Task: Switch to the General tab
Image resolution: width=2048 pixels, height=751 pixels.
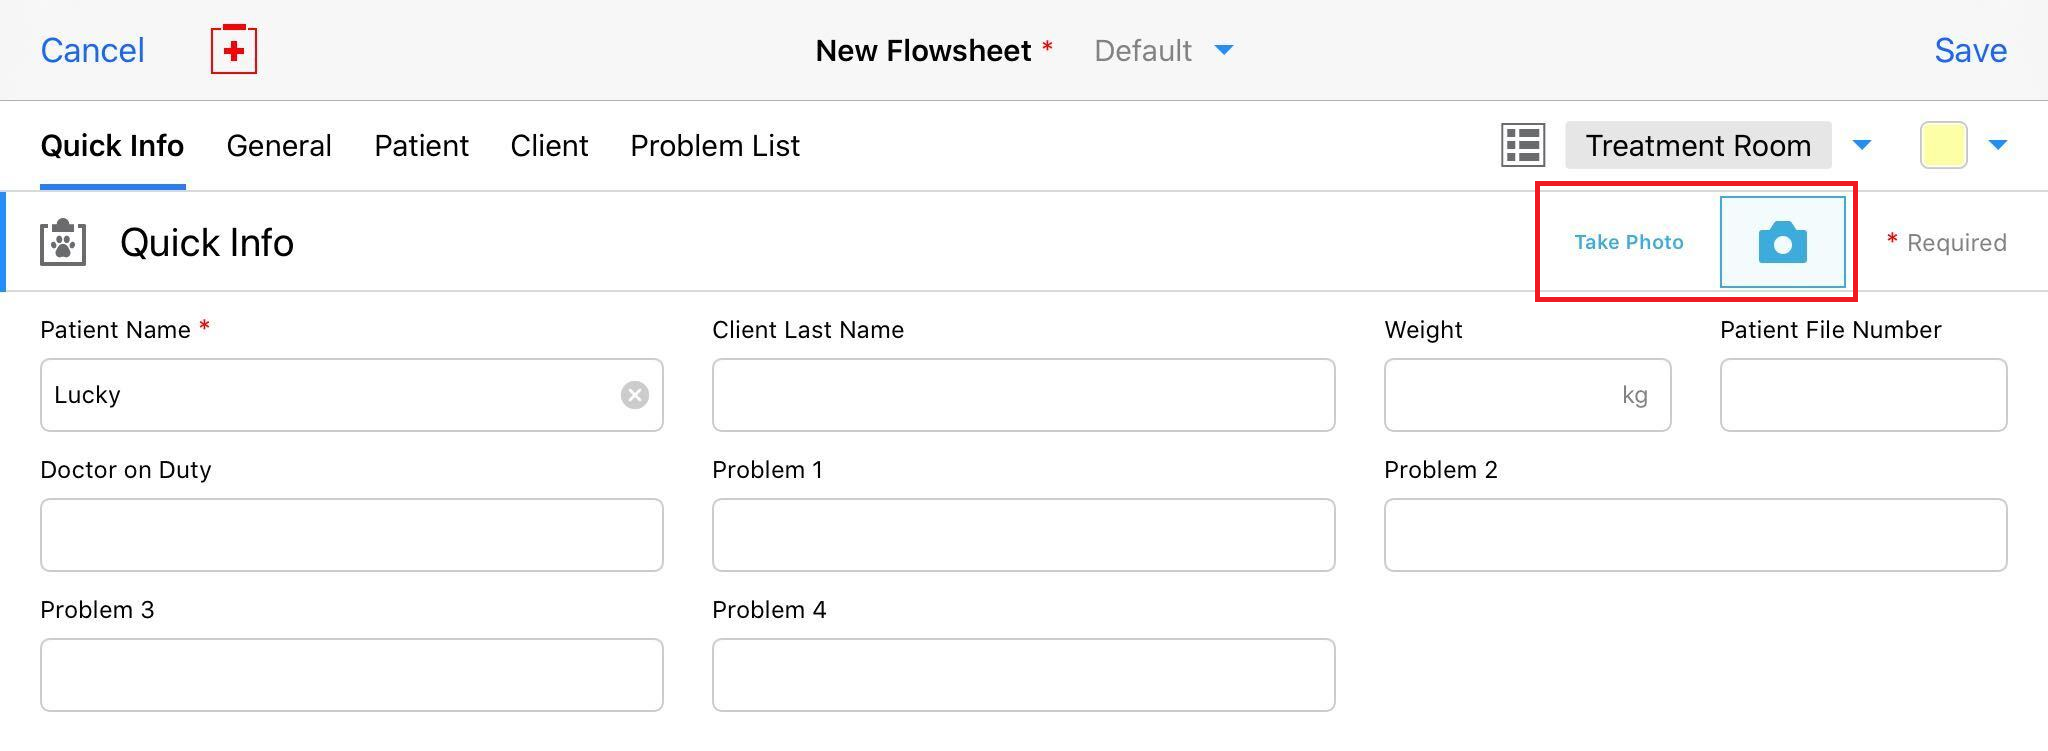Action: pos(279,146)
